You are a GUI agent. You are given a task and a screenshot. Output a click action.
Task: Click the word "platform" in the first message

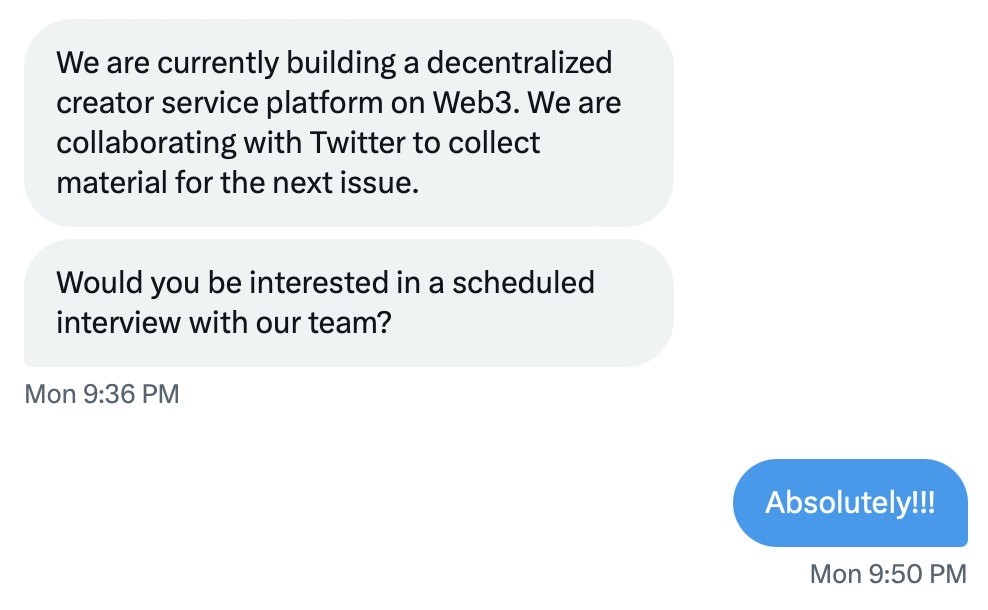[331, 103]
